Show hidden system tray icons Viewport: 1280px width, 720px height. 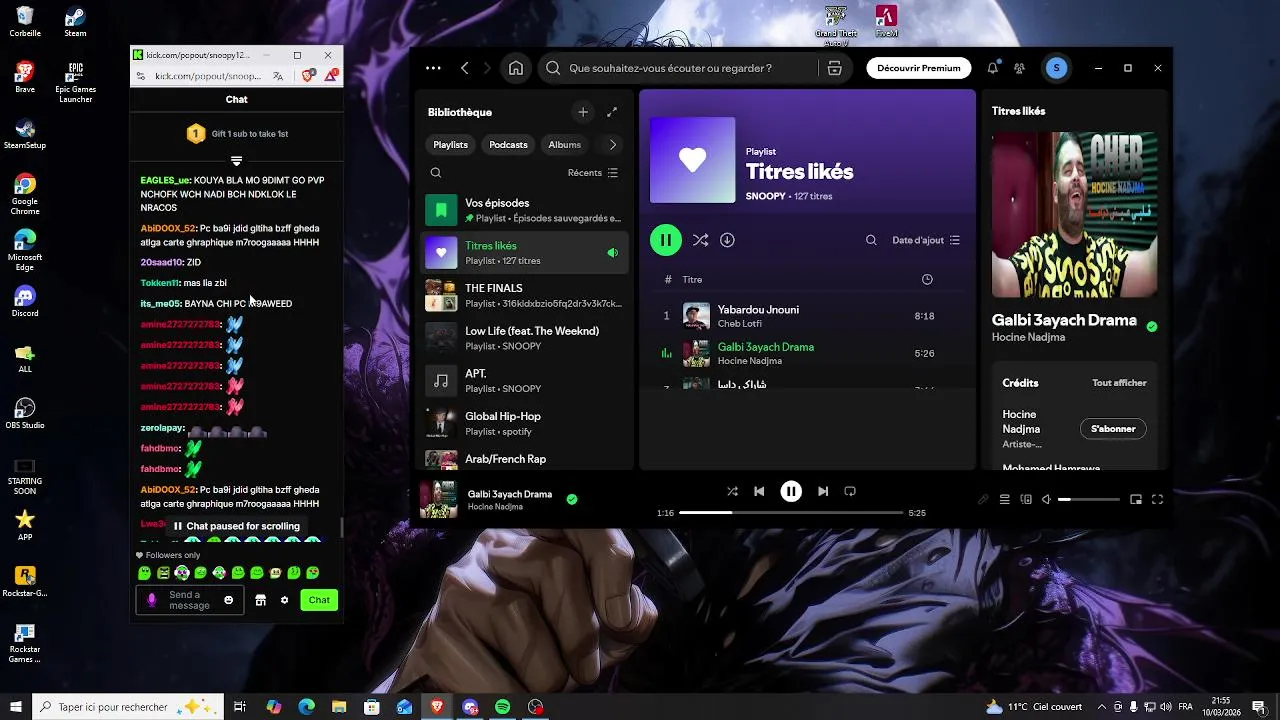click(x=1102, y=706)
